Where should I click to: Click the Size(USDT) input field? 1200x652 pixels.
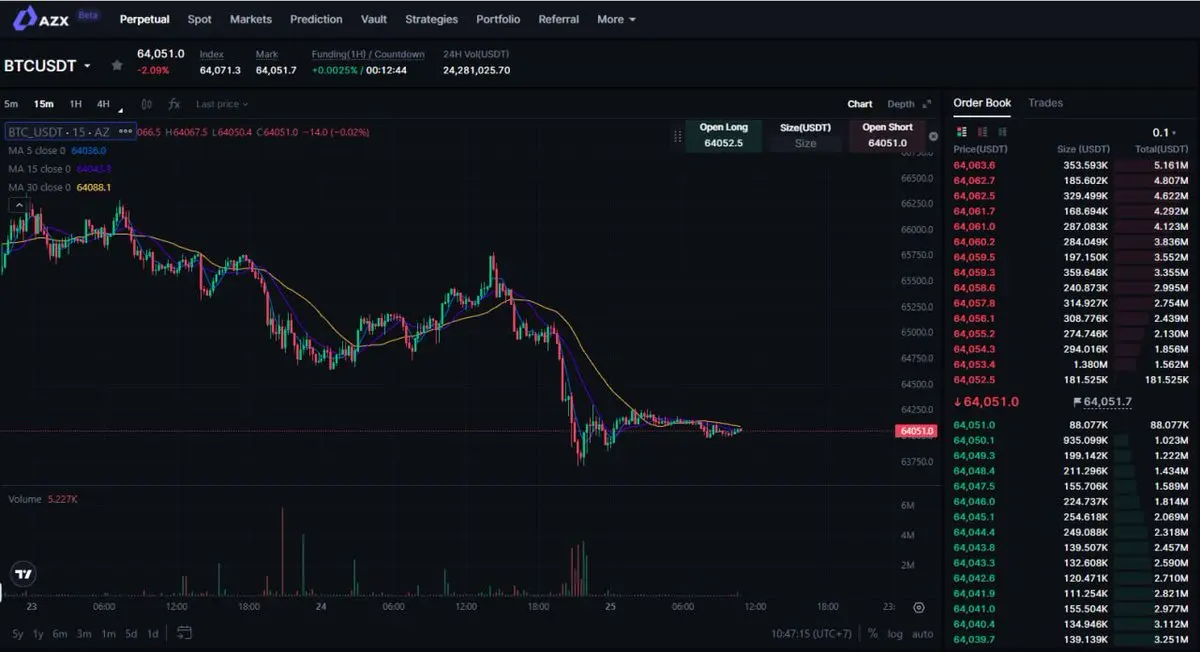click(x=805, y=143)
